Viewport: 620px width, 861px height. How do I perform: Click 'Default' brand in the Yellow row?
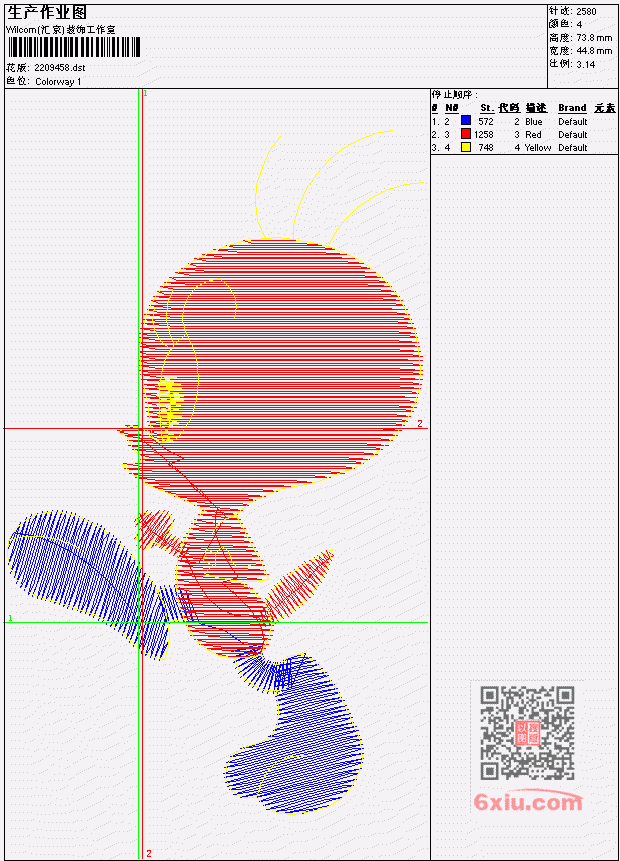tap(572, 148)
